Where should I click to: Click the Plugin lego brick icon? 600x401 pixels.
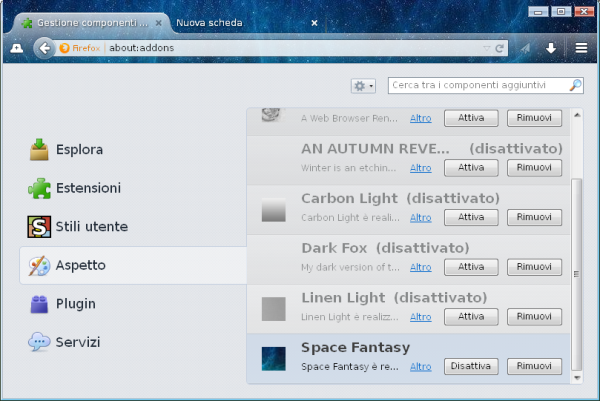[39, 305]
